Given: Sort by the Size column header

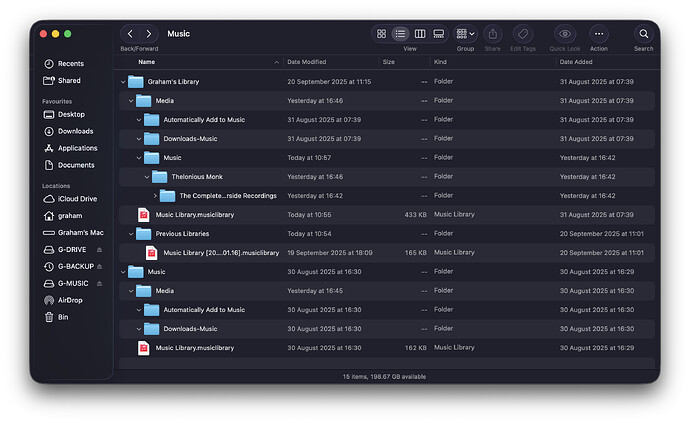Looking at the screenshot, I should [389, 62].
